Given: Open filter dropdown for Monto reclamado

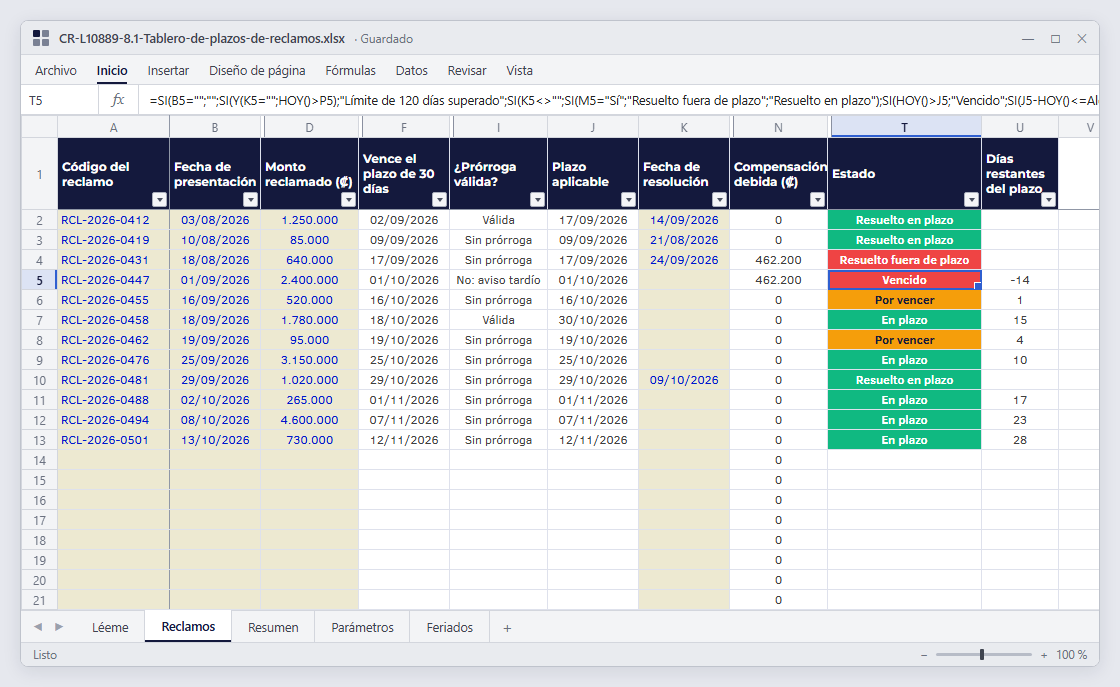Looking at the screenshot, I should pyautogui.click(x=348, y=200).
